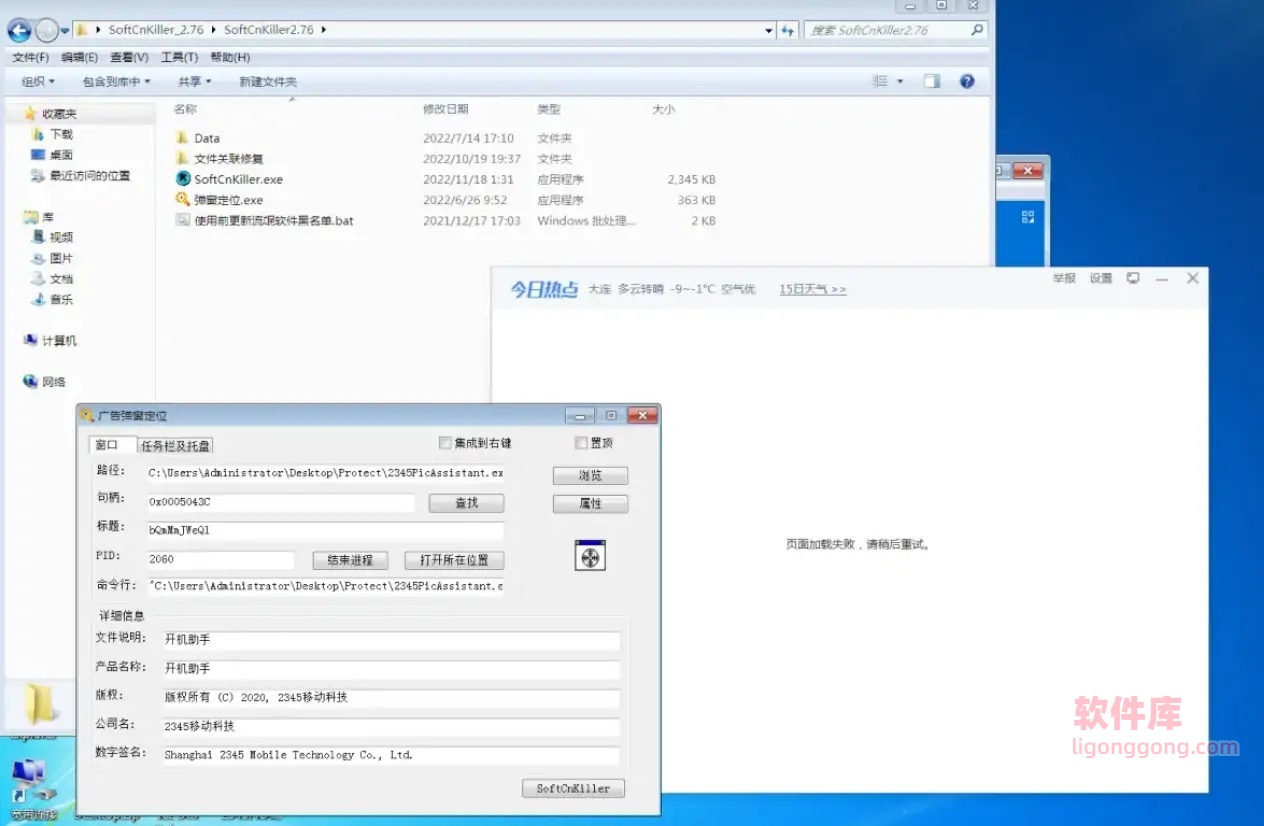The width and height of the screenshot is (1264, 826).
Task: Open the recent pages dropdown beside forward arrow
Action: coord(65,31)
